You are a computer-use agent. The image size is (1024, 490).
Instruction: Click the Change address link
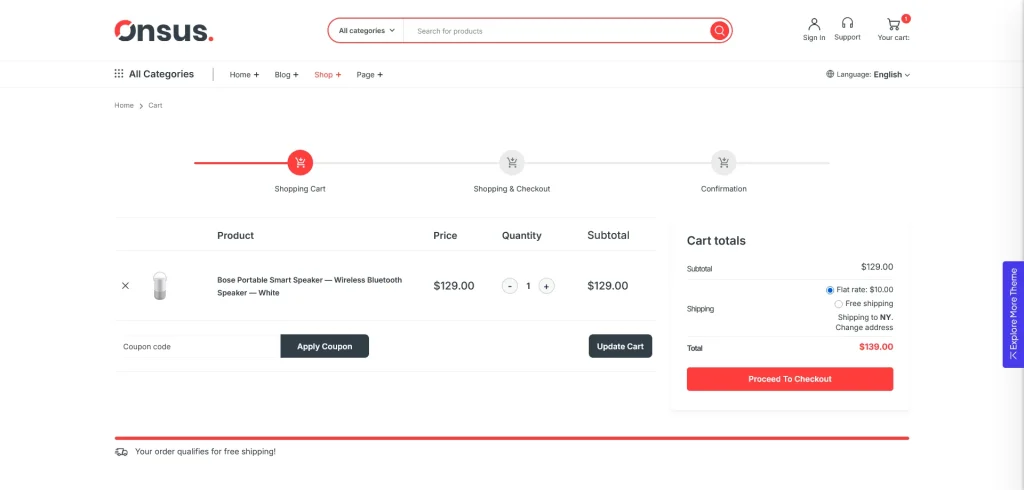point(864,328)
